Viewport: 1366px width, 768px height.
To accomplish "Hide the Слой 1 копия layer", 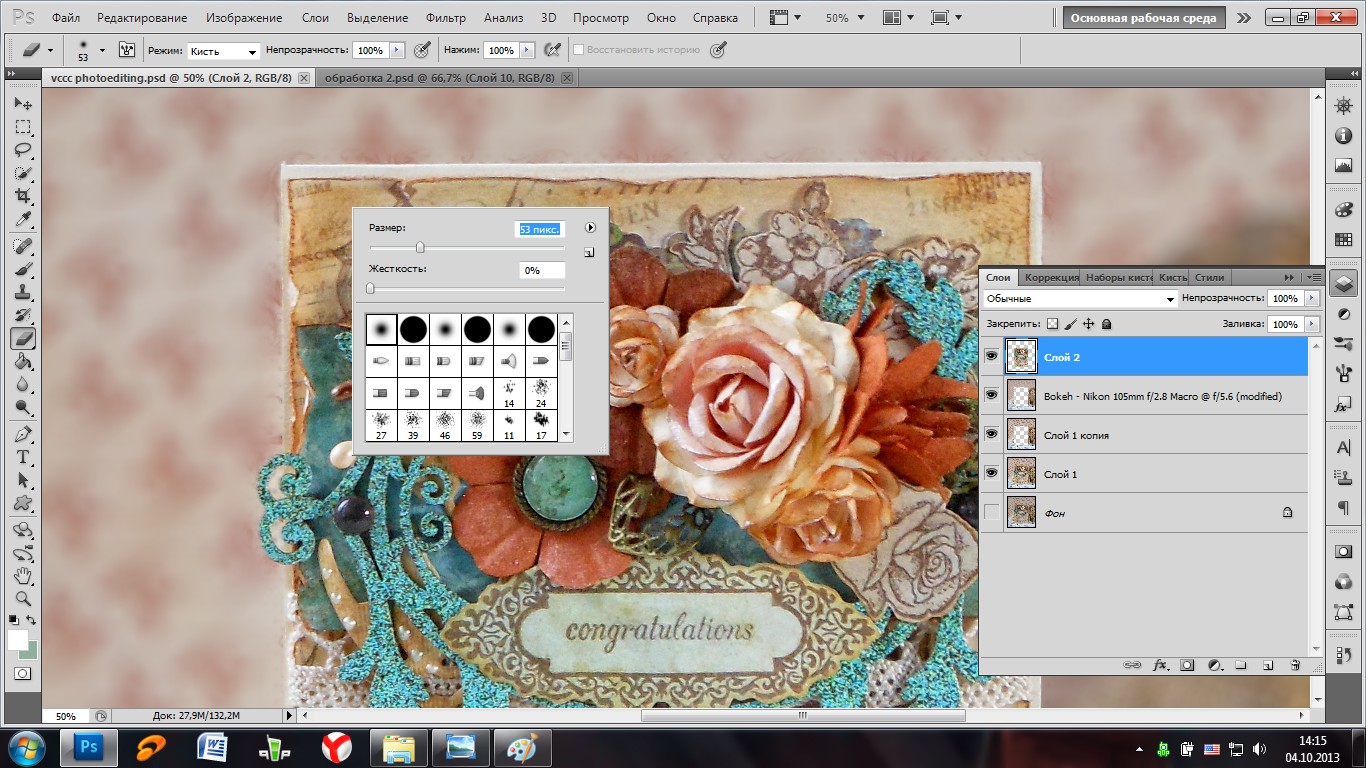I will 991,434.
